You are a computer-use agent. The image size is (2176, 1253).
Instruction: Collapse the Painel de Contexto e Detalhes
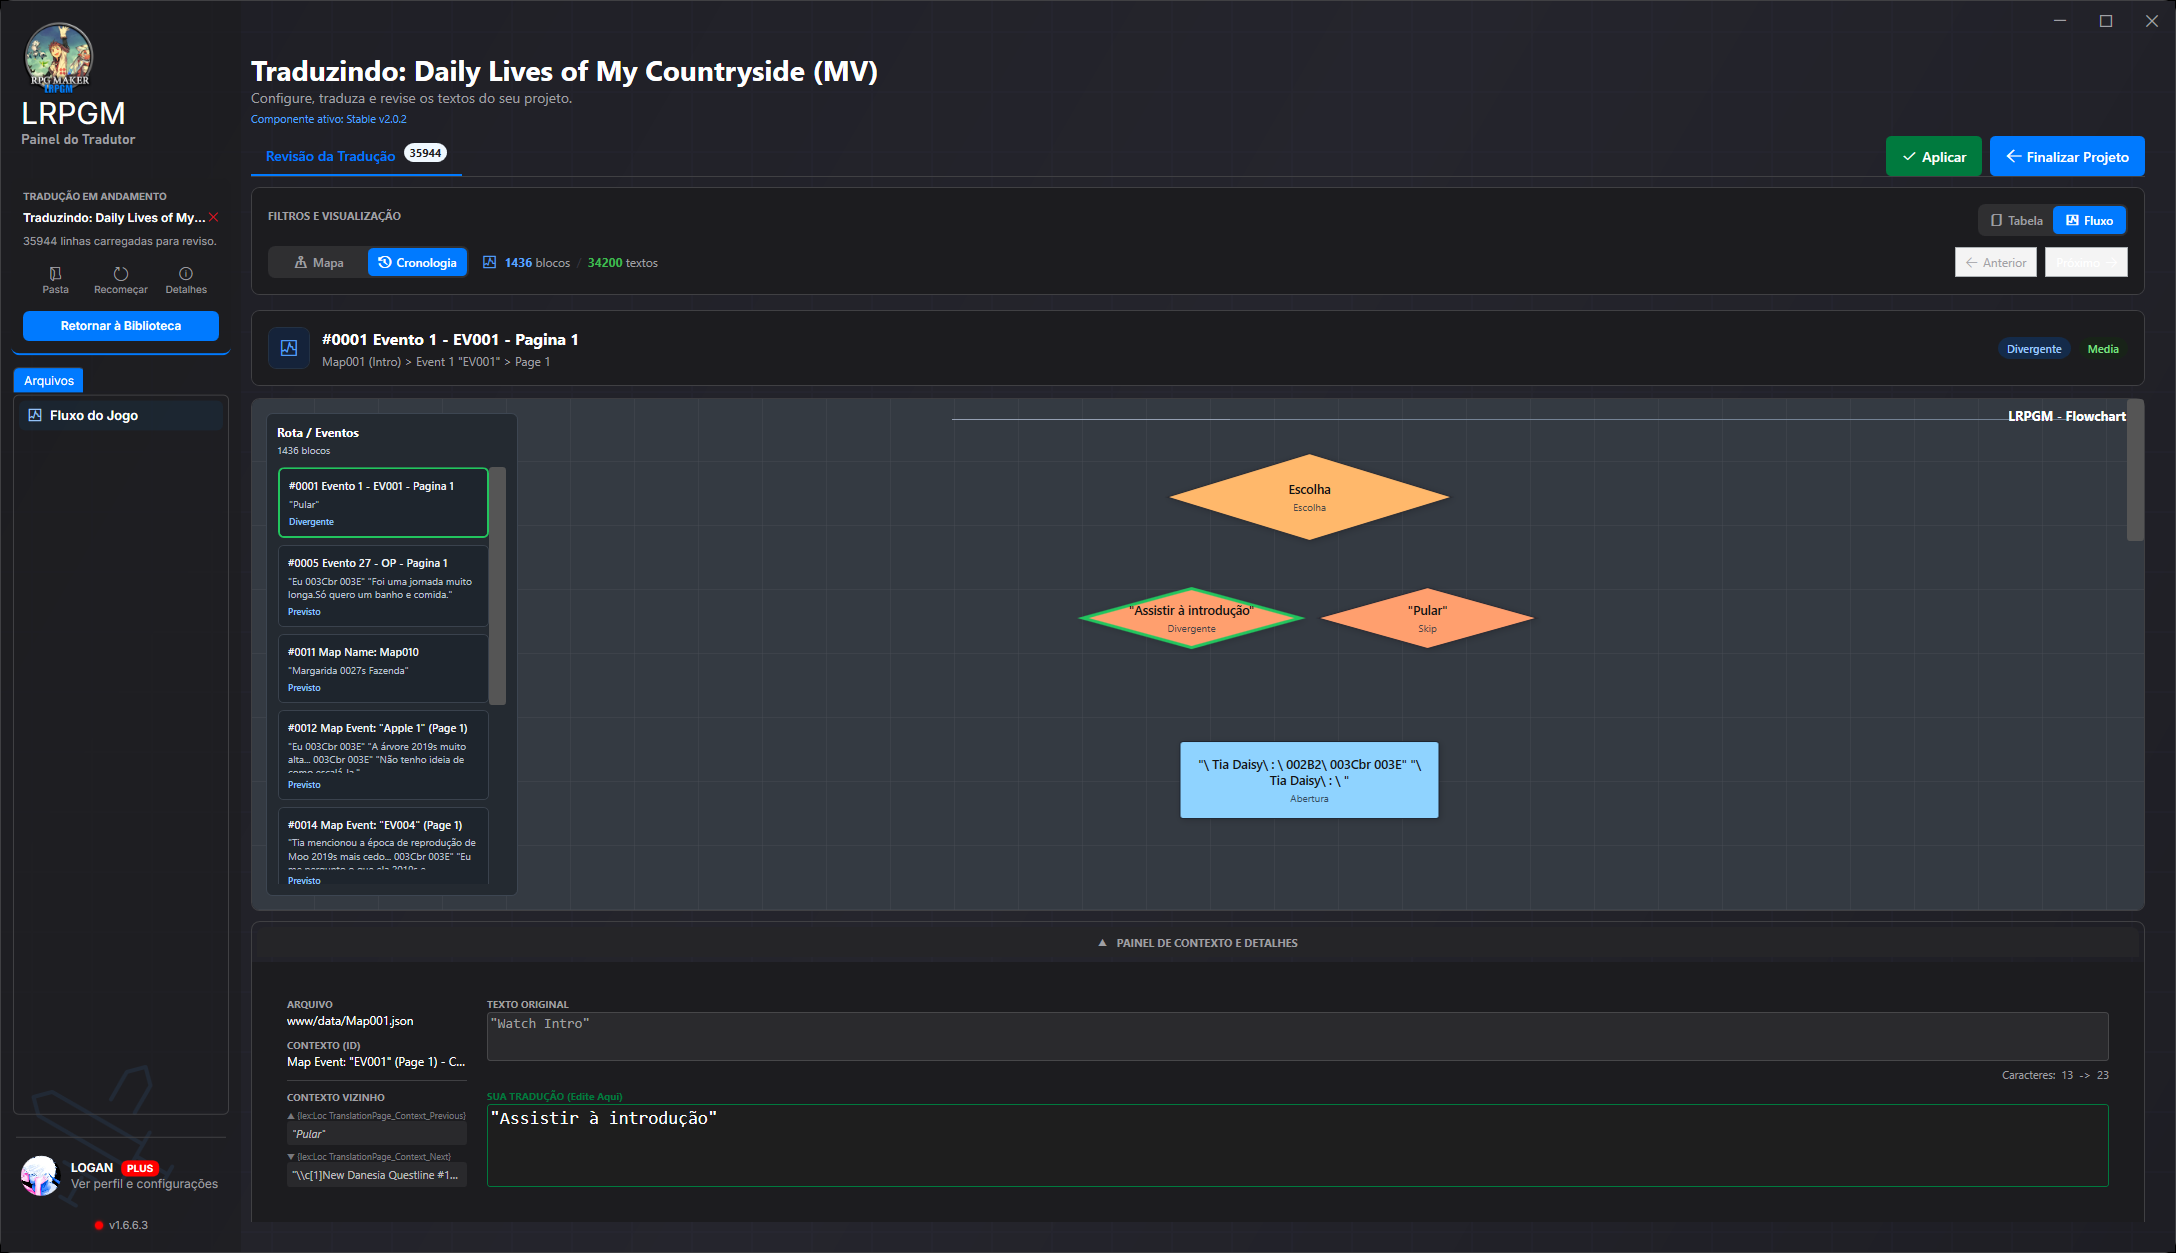click(x=1197, y=943)
